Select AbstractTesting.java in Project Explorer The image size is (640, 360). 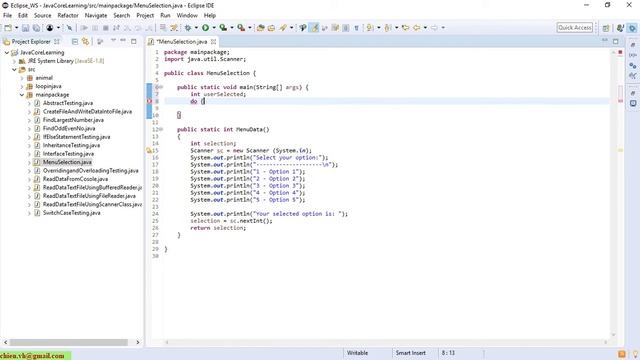pyautogui.click(x=68, y=103)
